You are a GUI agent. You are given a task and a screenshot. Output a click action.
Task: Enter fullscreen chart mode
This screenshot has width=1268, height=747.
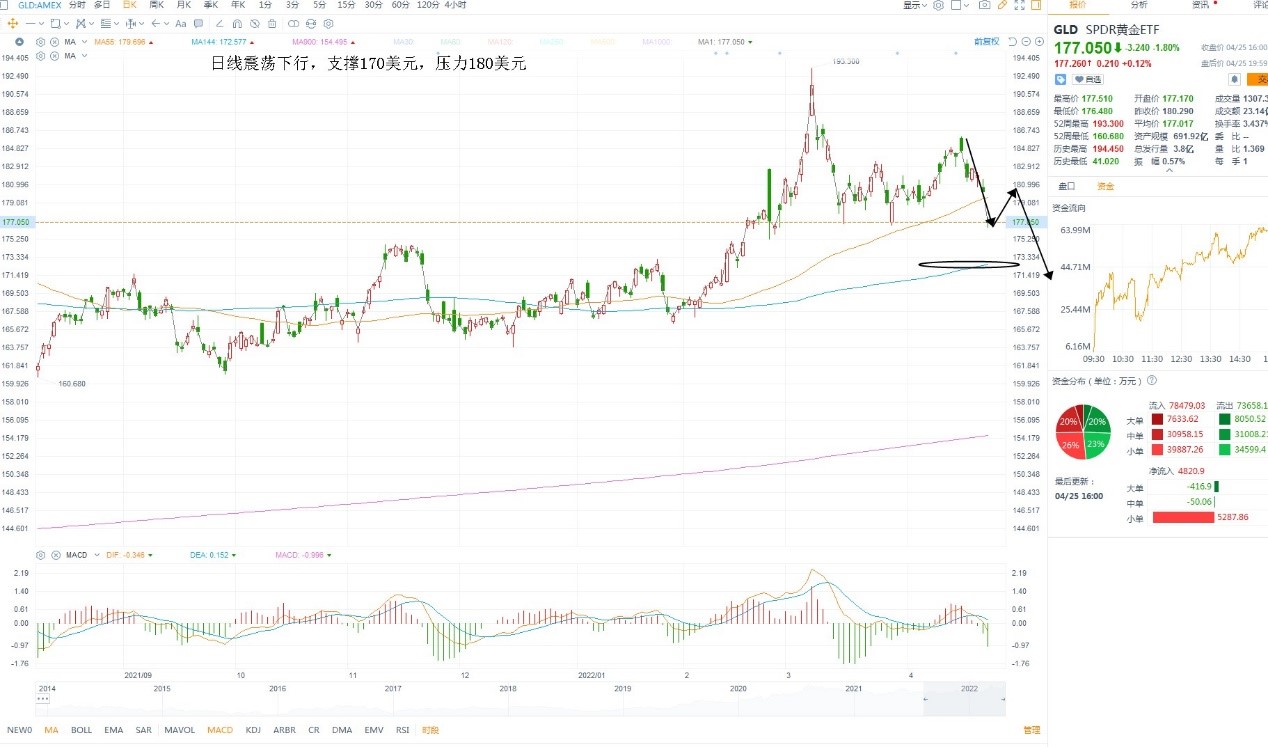[x=1019, y=5]
